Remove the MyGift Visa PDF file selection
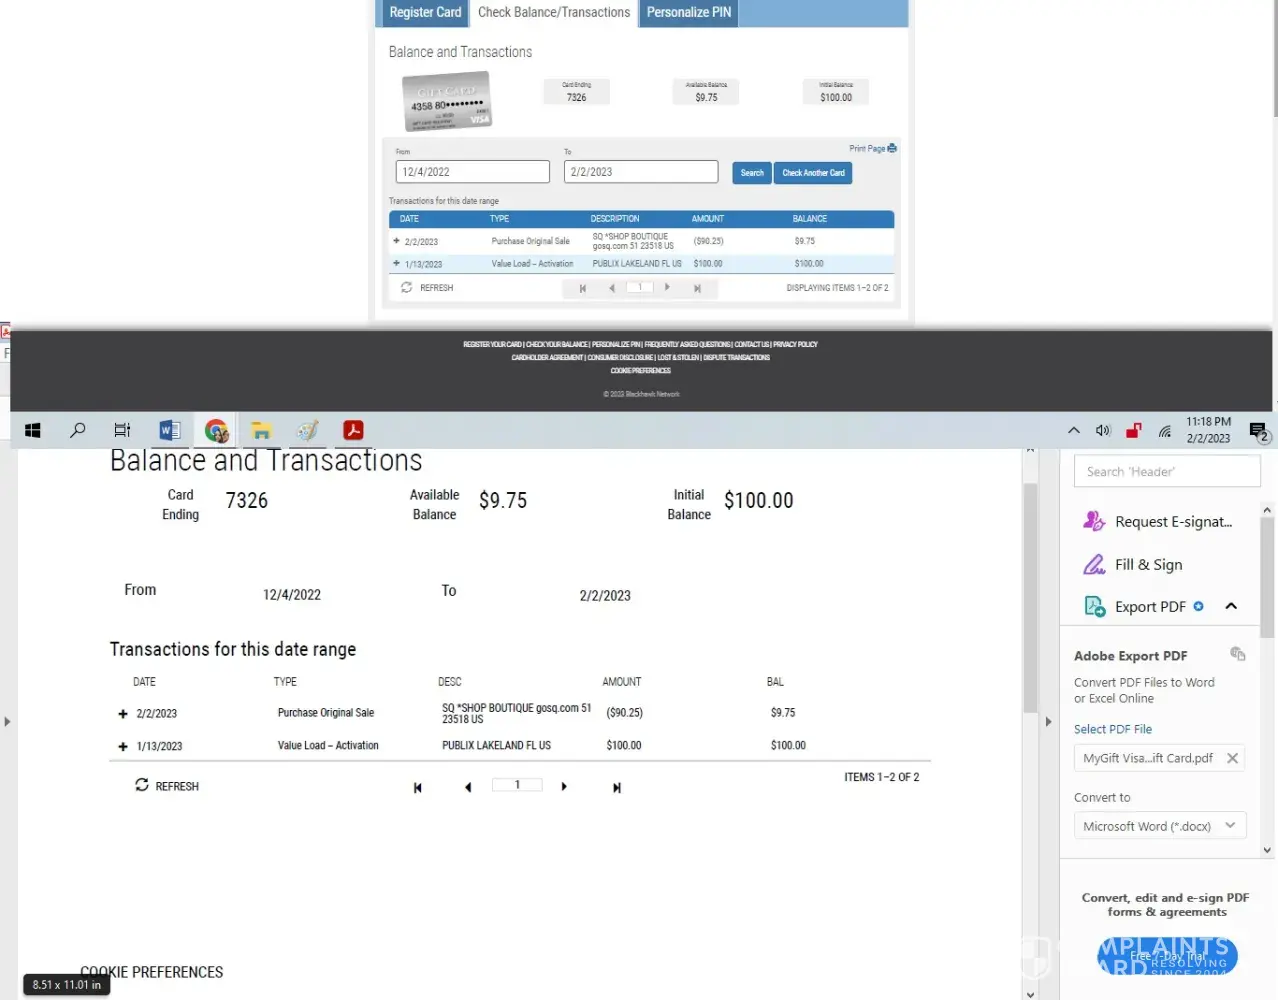The image size is (1278, 1000). click(x=1232, y=758)
